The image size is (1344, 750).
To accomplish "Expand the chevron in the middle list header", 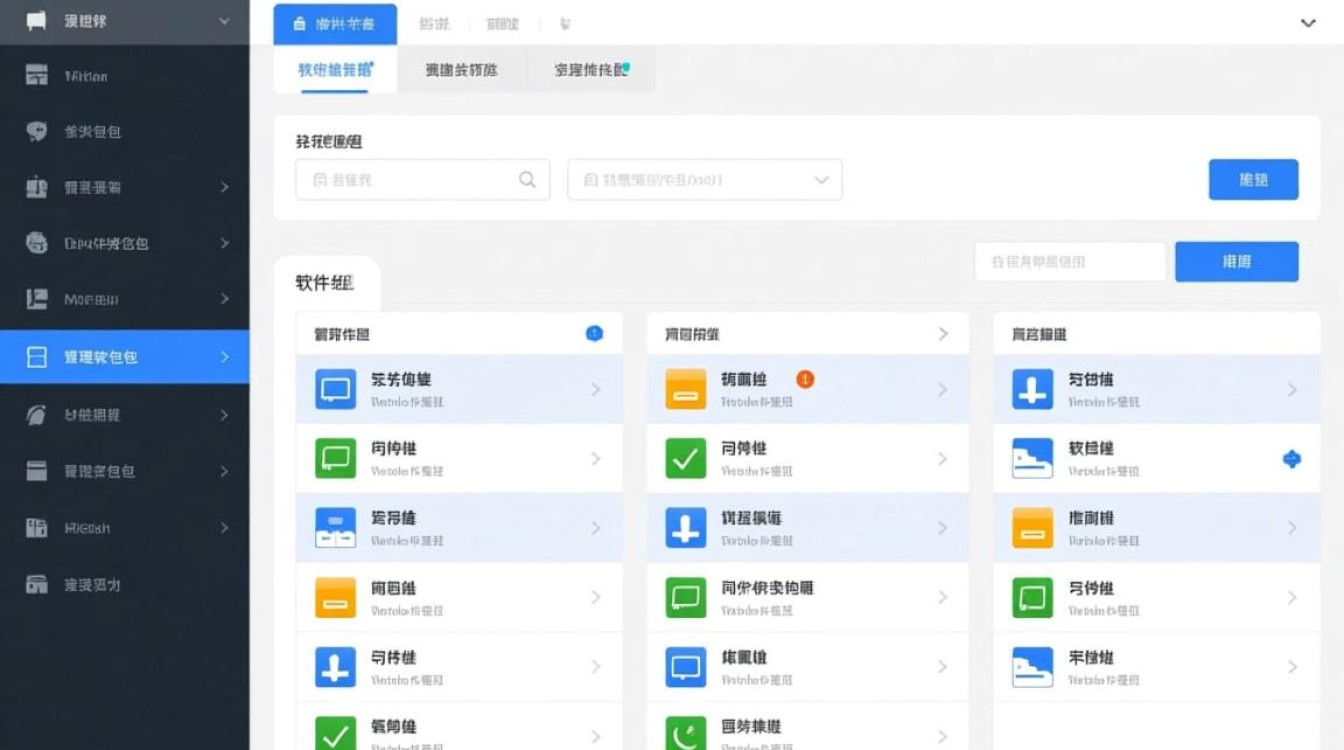I will click(942, 334).
